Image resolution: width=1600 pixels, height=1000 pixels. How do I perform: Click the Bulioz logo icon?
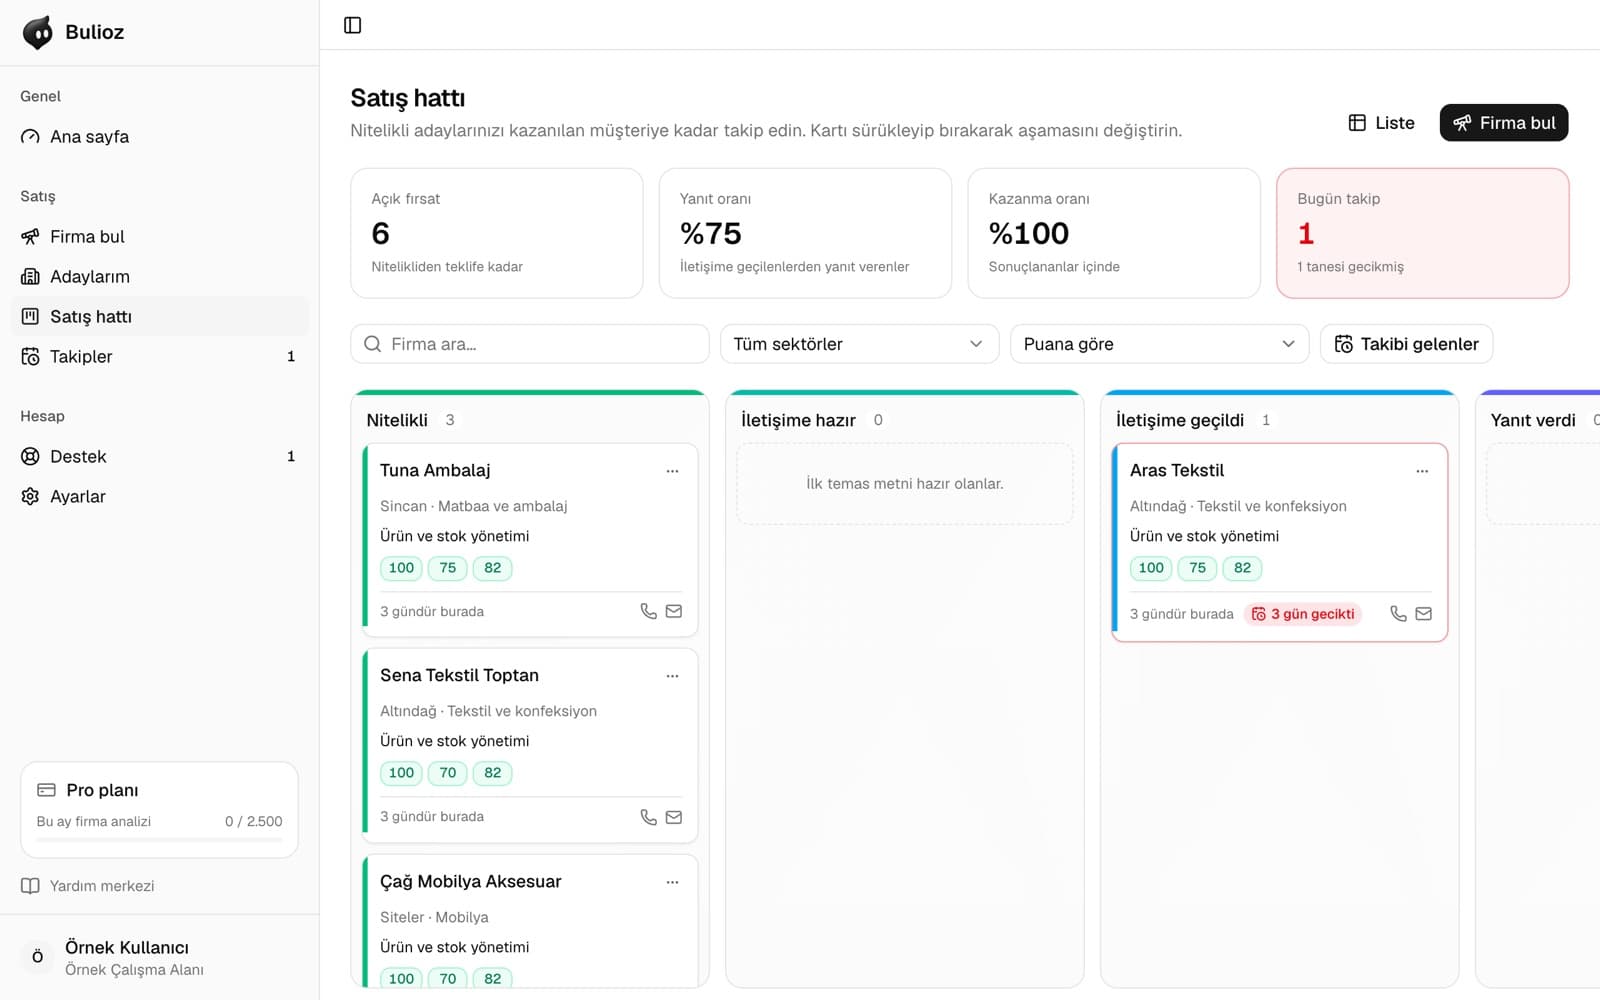coord(38,32)
